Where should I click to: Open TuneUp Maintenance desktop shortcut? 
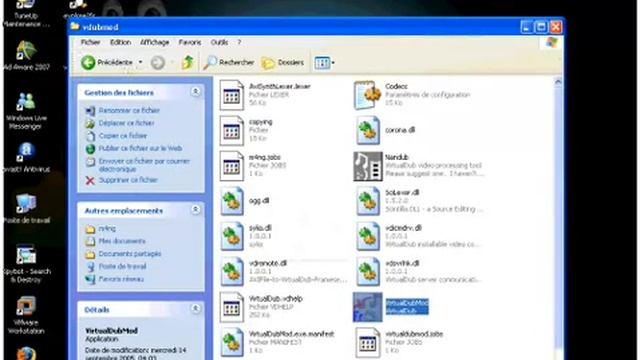click(25, 13)
